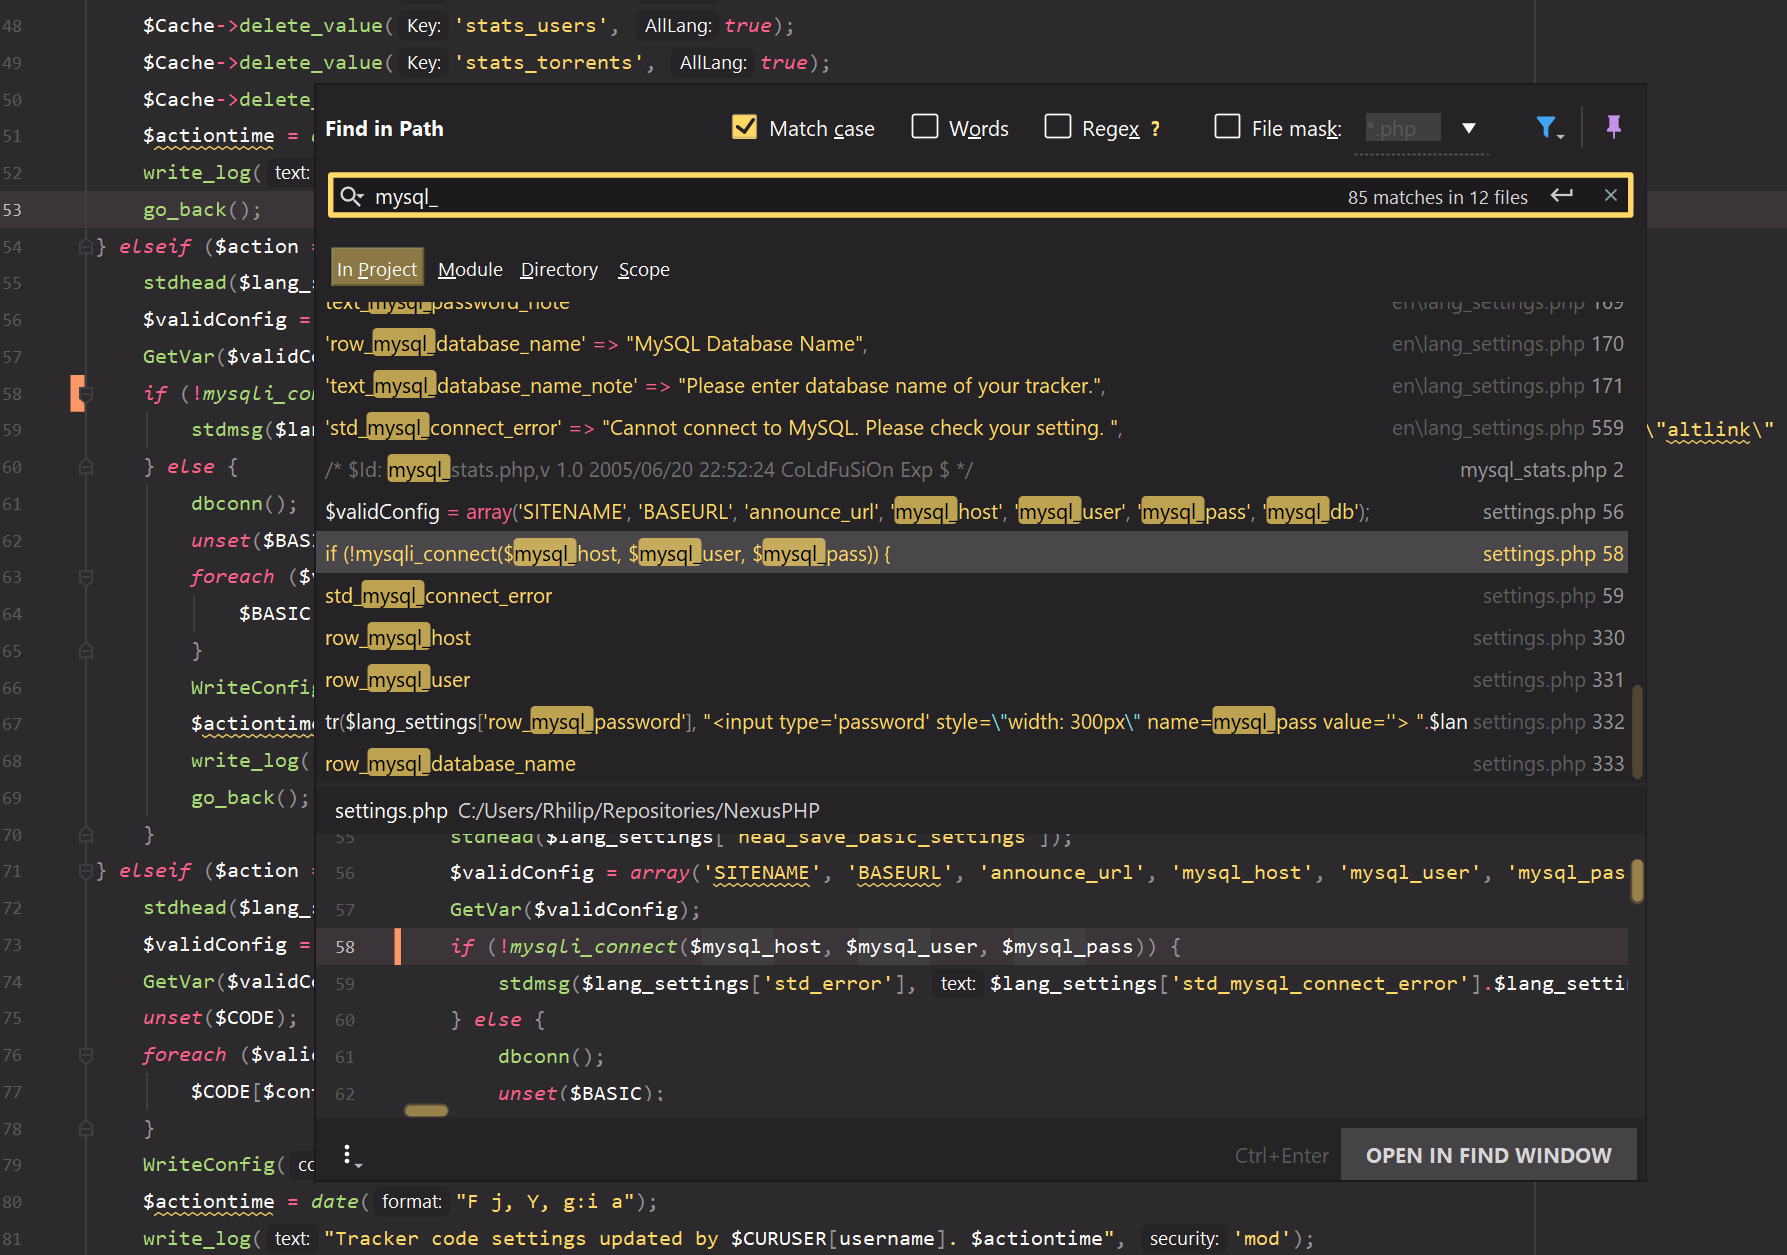Collapse the fold end marker on line 65
The width and height of the screenshot is (1787, 1255).
pyautogui.click(x=86, y=651)
